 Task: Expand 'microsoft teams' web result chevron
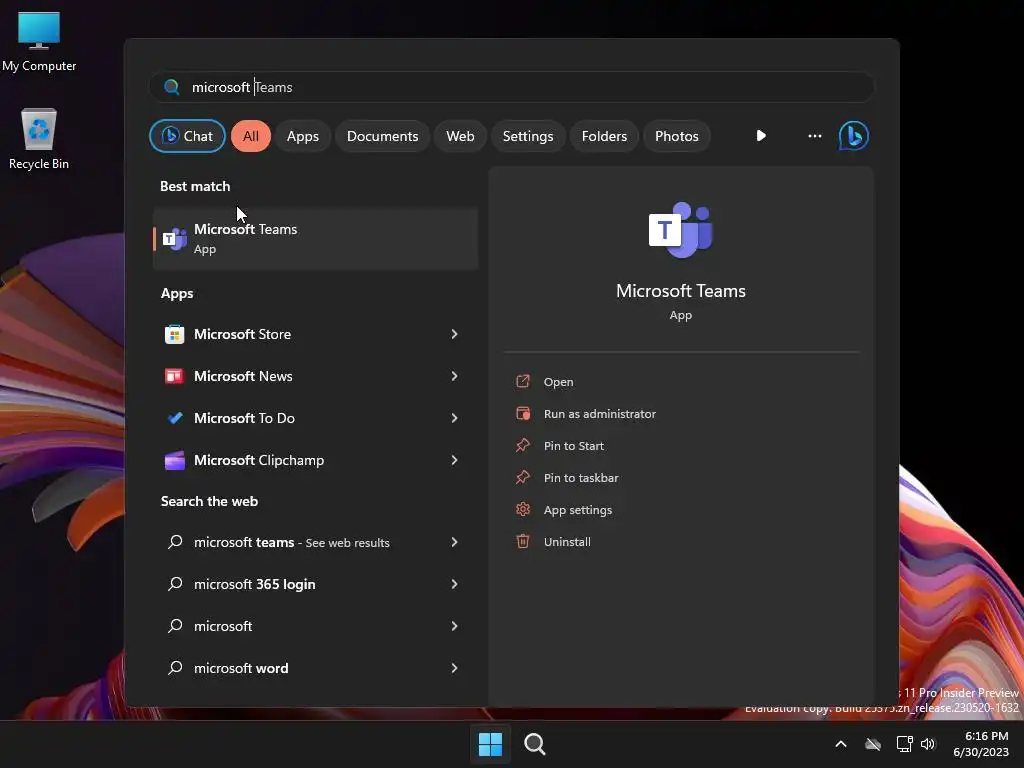(x=455, y=542)
